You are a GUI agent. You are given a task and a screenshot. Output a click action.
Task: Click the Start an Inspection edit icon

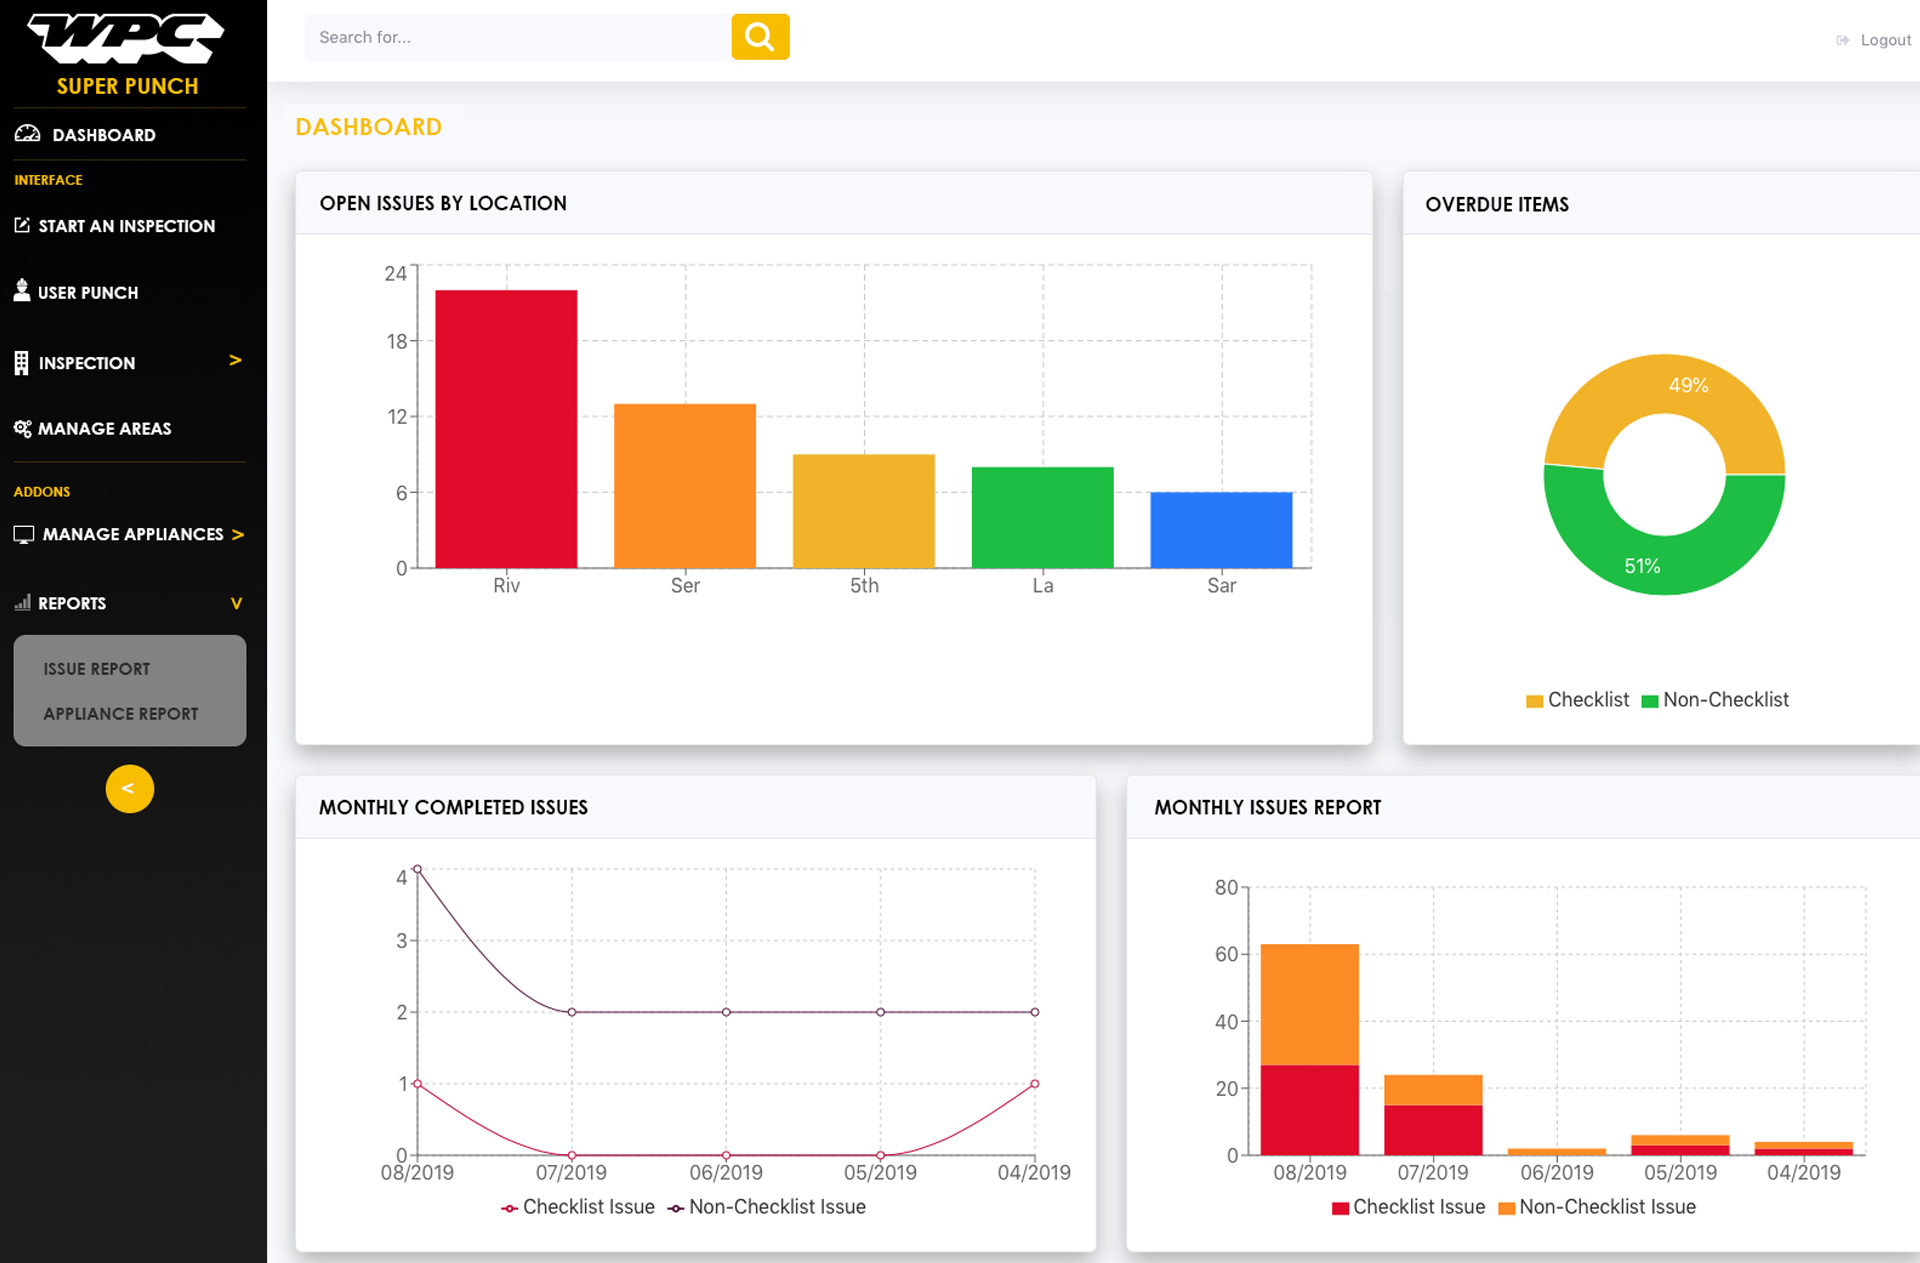pyautogui.click(x=22, y=226)
